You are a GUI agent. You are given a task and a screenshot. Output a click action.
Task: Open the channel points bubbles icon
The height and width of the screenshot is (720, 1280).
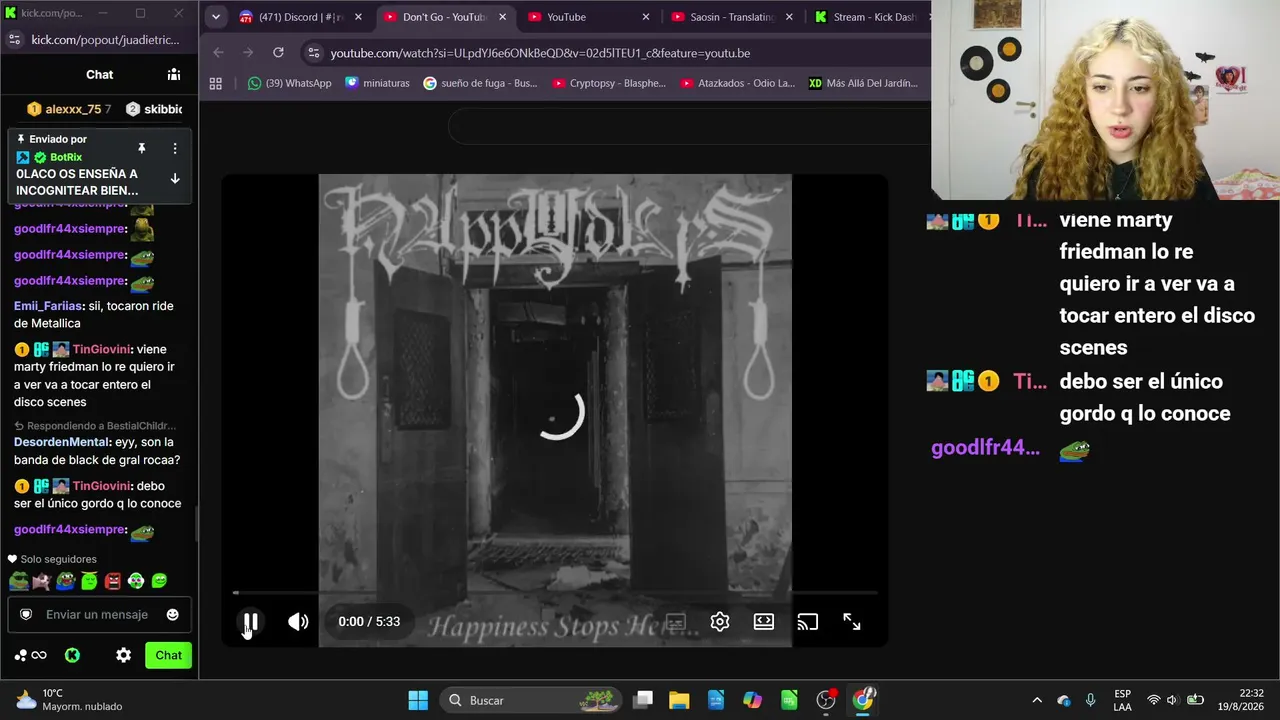31,655
